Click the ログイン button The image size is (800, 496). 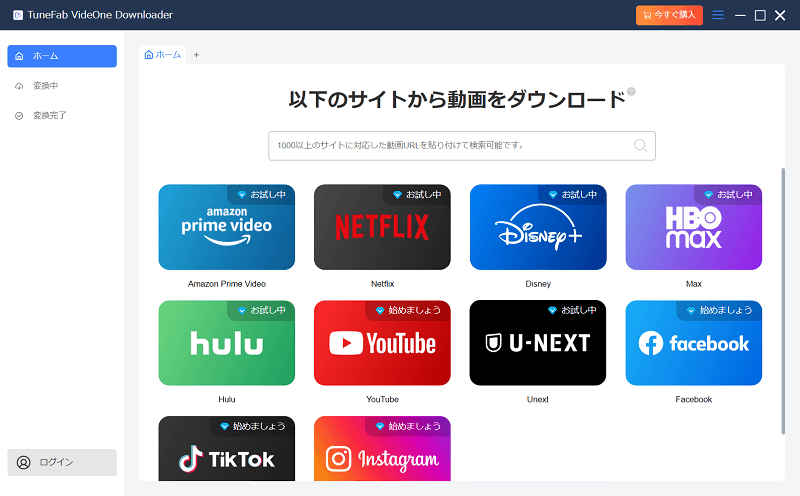(x=62, y=462)
